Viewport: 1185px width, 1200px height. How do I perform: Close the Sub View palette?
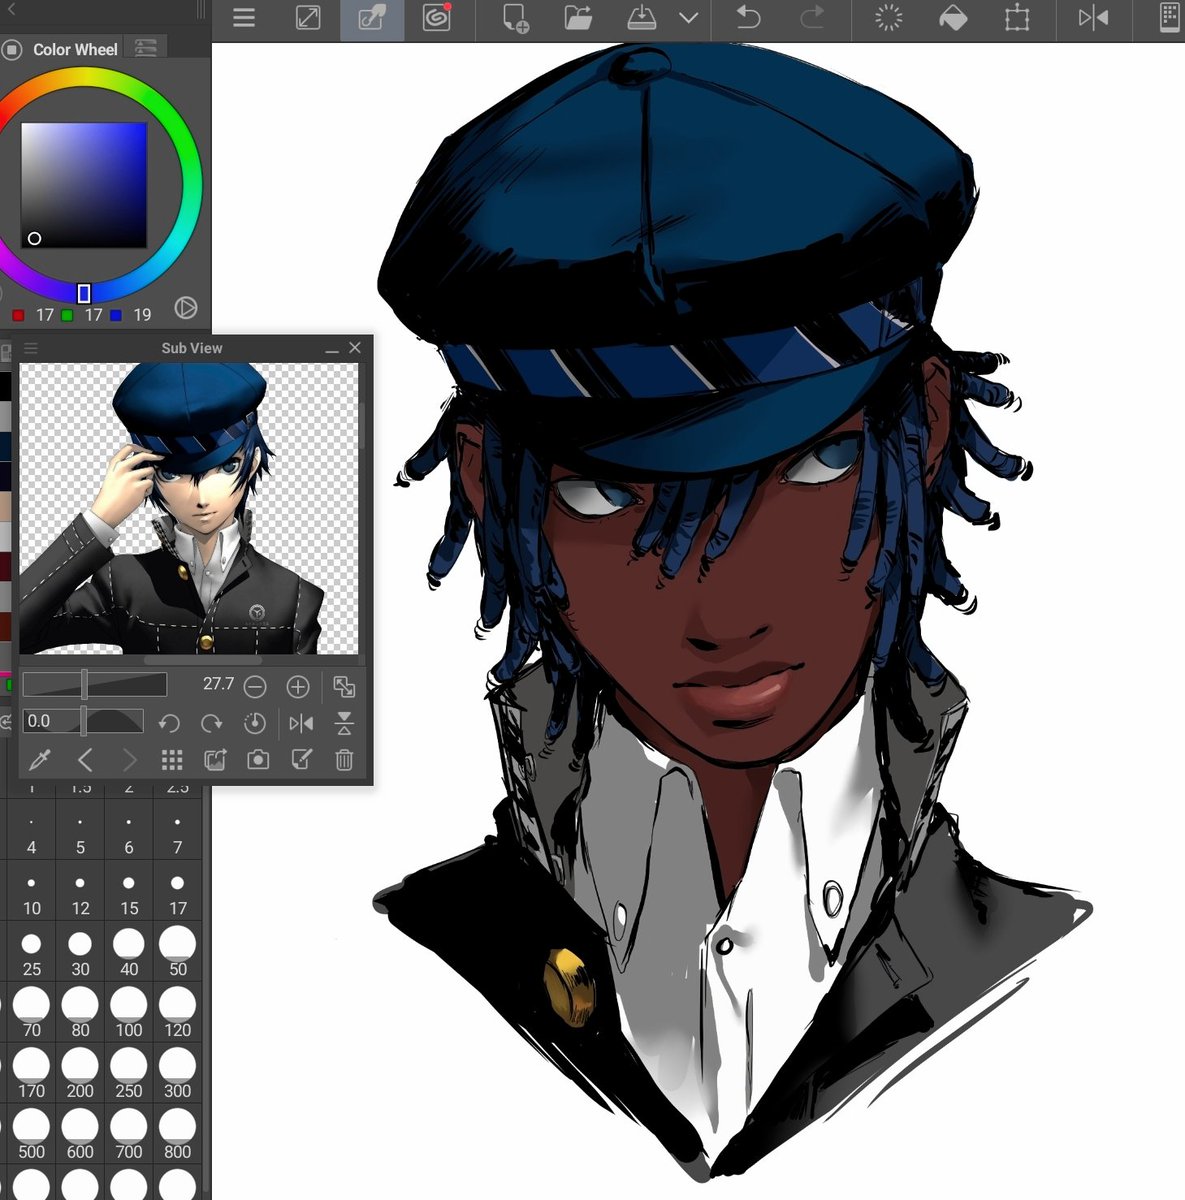(x=355, y=348)
